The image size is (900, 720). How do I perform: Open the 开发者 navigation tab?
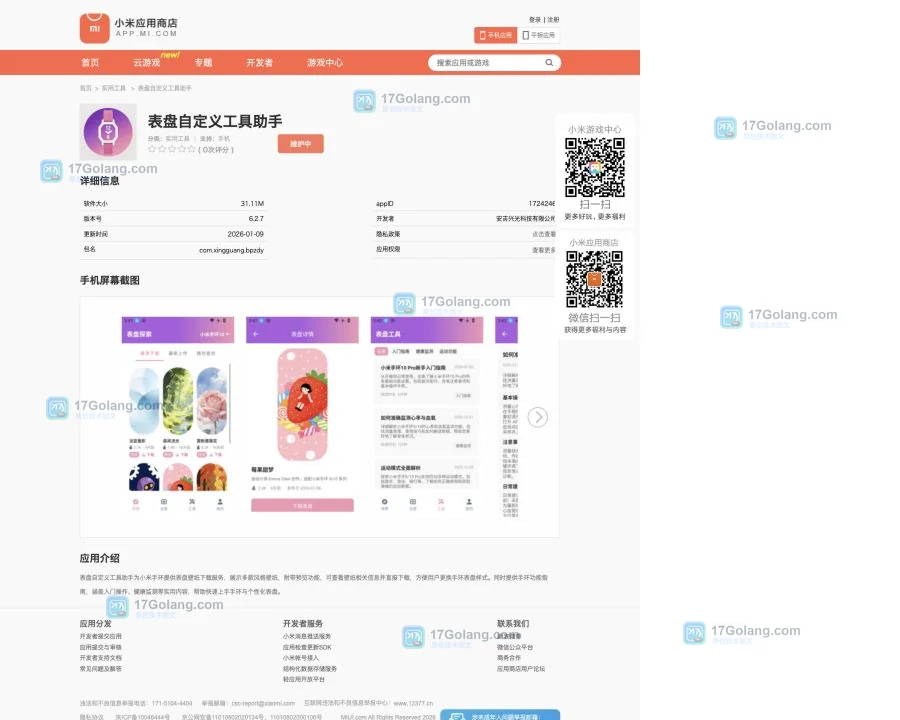(x=259, y=63)
